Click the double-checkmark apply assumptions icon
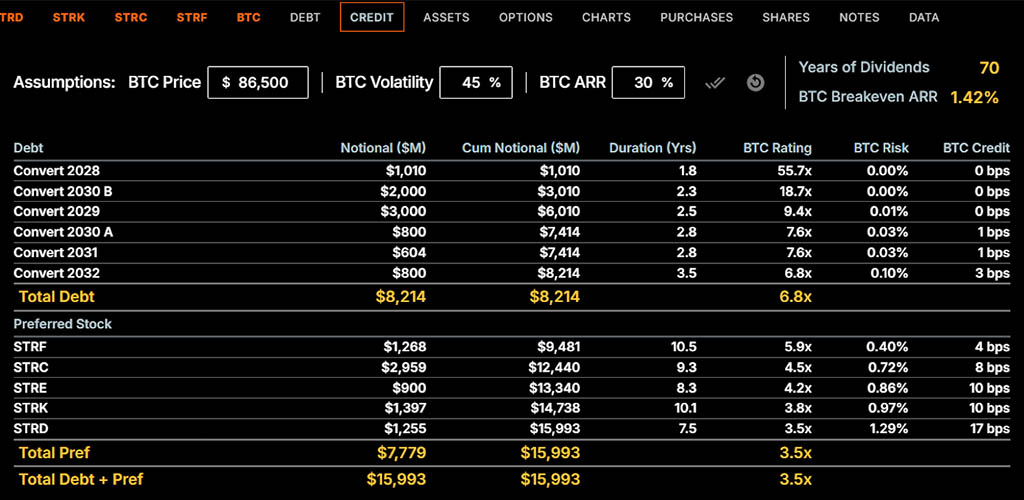 click(x=714, y=83)
